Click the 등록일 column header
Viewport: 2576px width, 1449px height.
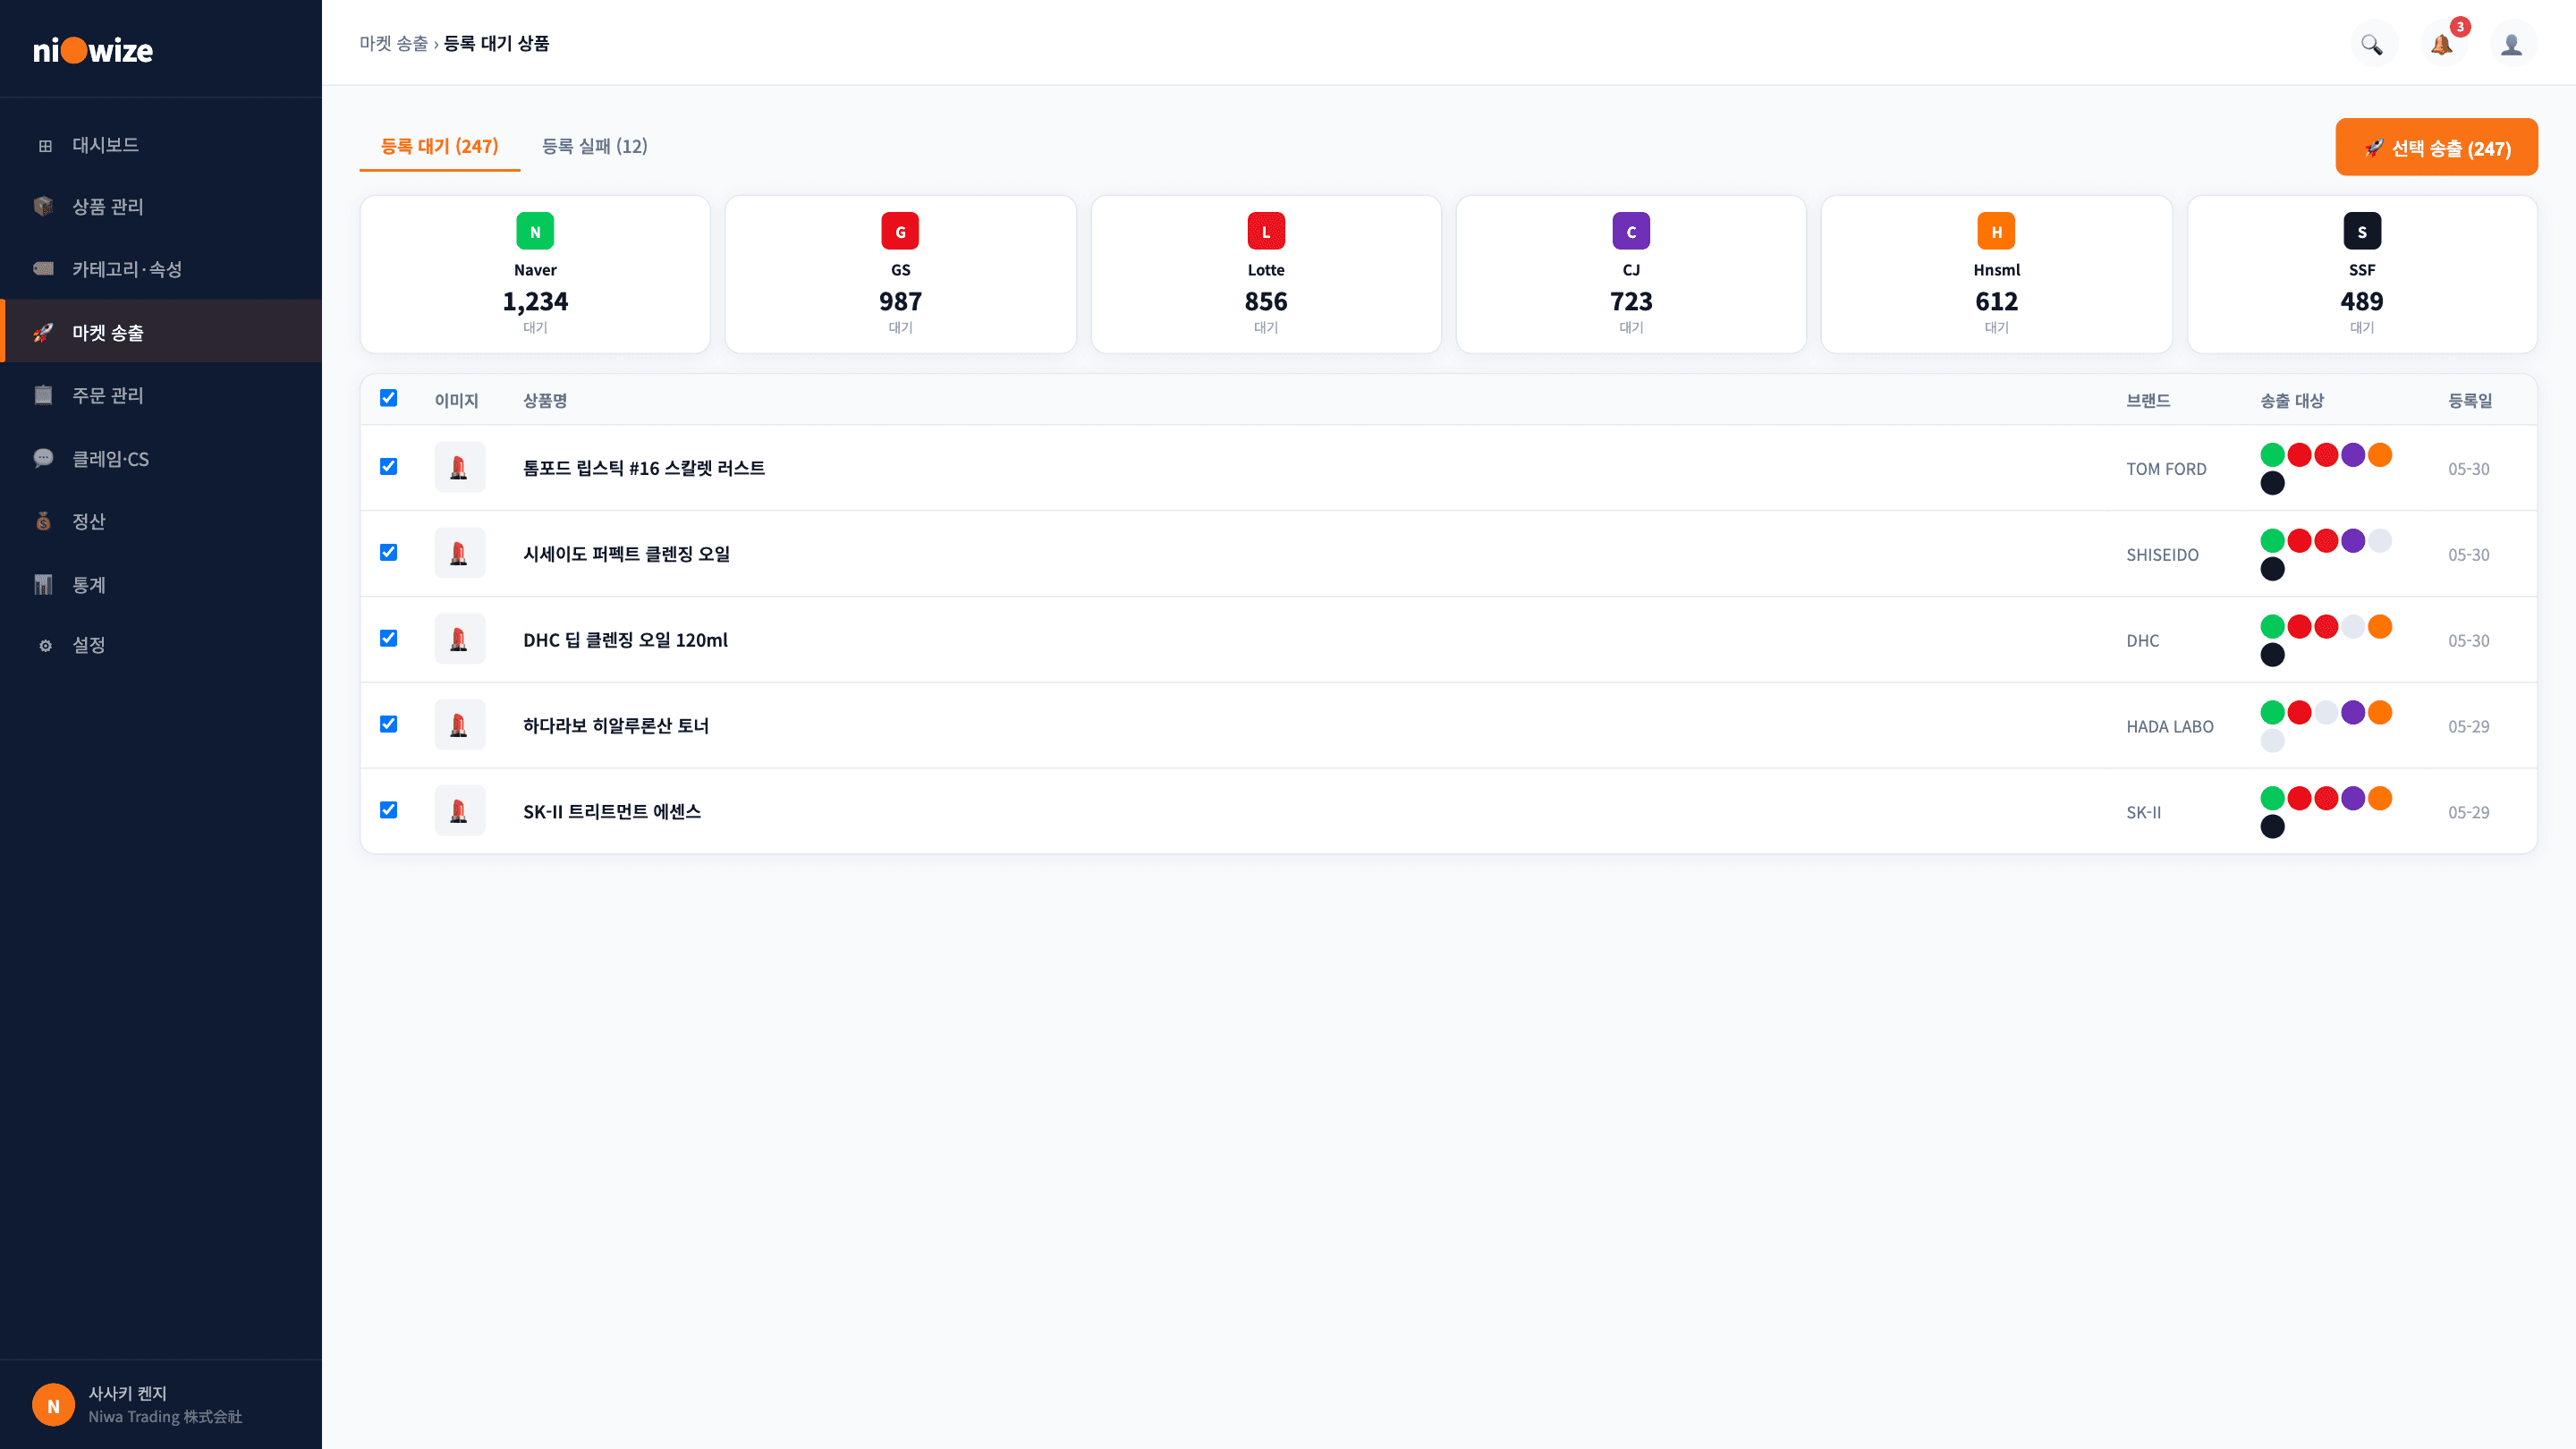coord(2470,401)
